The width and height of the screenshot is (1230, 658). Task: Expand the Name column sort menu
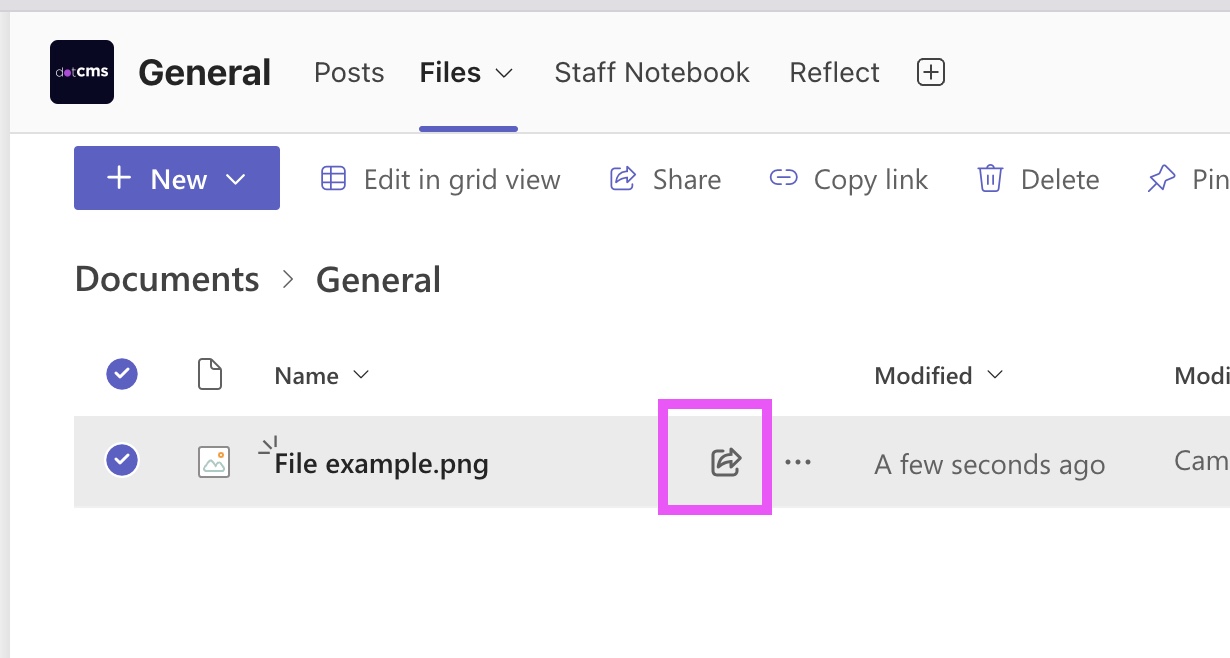362,375
